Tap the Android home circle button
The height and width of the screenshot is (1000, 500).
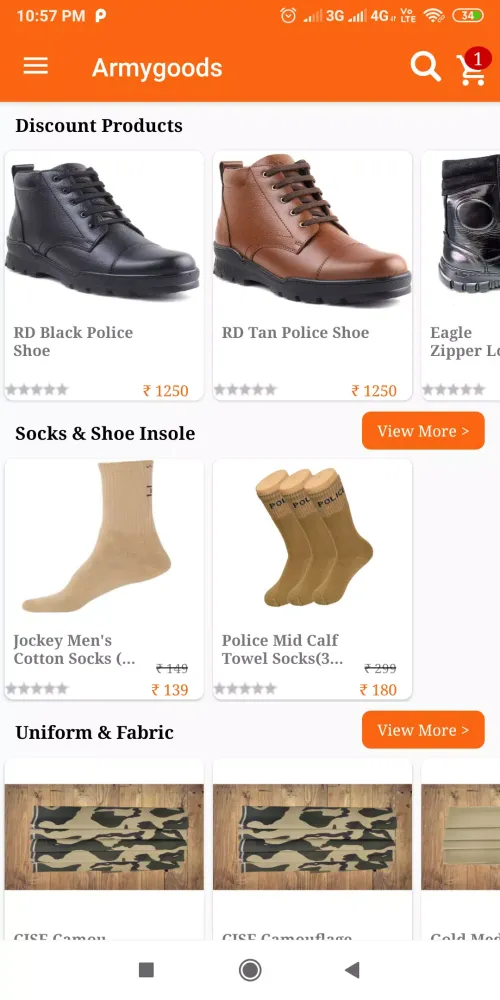click(x=250, y=970)
